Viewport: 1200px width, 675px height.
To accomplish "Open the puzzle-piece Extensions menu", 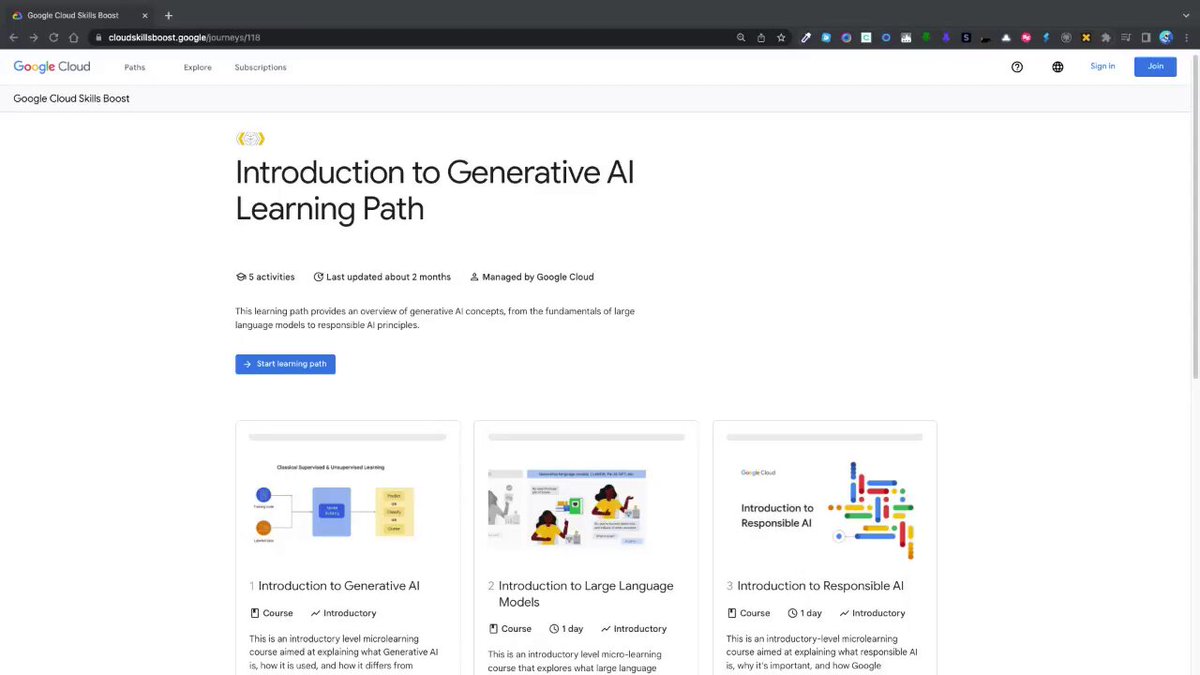I will (x=1106, y=37).
